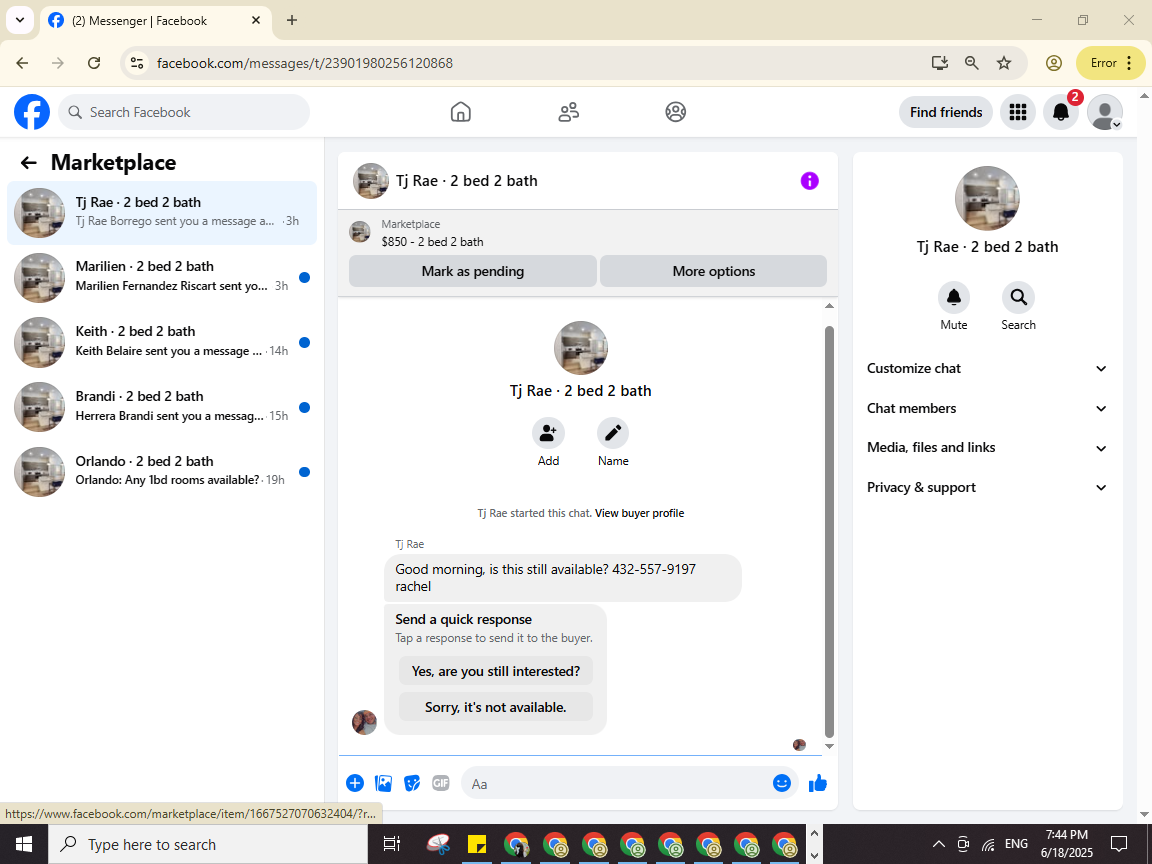Select Tj Rae conversation in list
1152x864 pixels.
(x=162, y=213)
